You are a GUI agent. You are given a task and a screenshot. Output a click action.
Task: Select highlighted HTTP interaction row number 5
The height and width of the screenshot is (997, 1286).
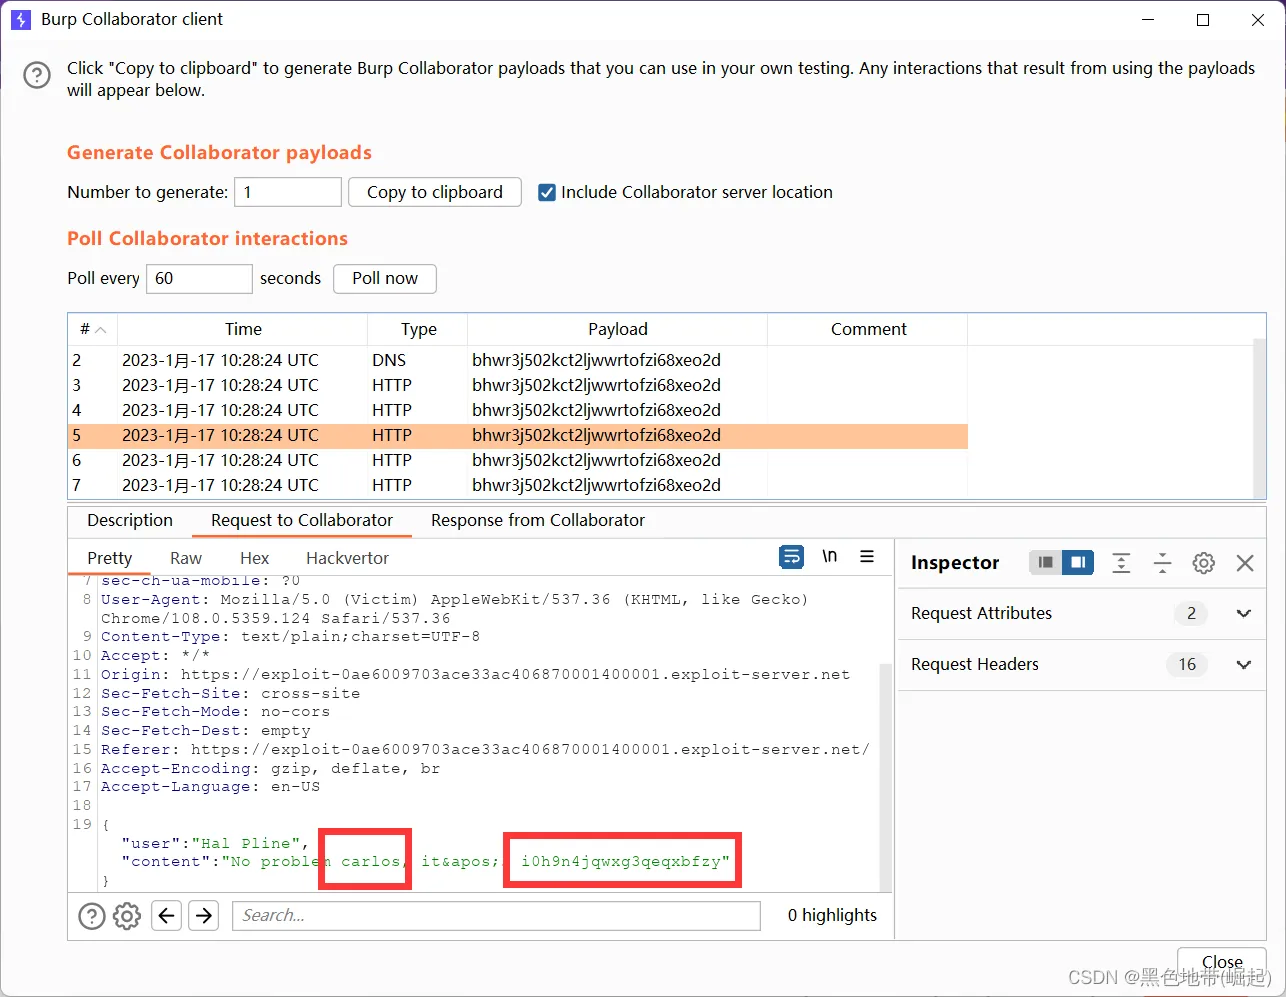coord(517,435)
